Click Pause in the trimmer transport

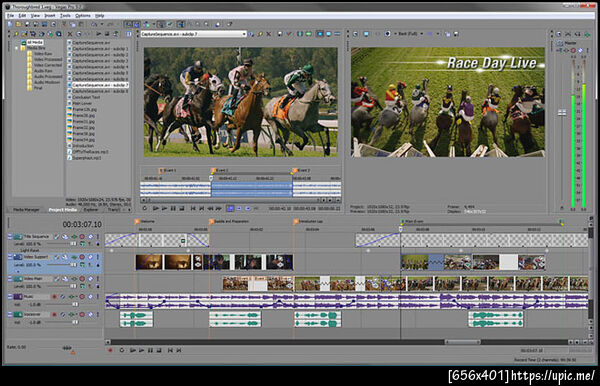pyautogui.click(x=173, y=208)
